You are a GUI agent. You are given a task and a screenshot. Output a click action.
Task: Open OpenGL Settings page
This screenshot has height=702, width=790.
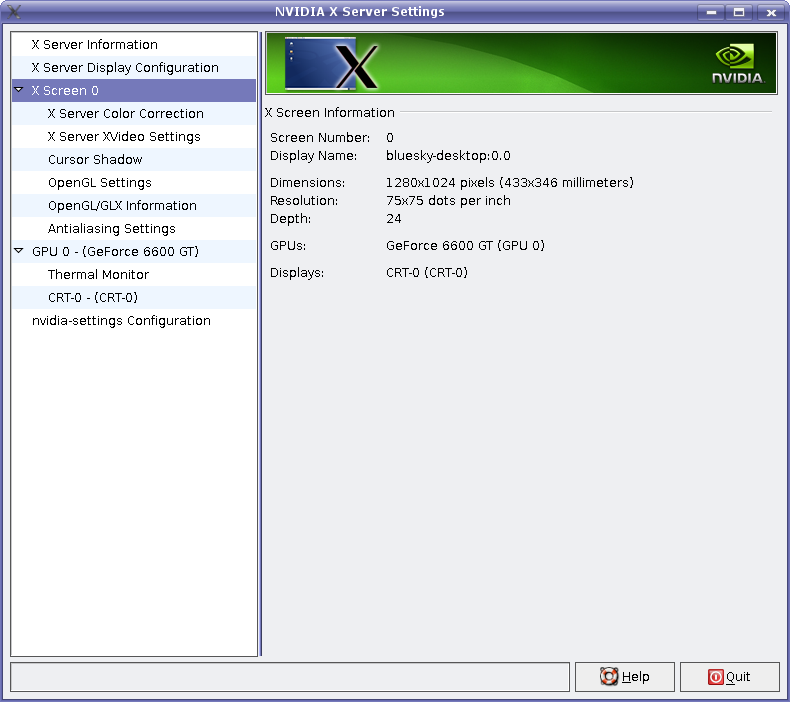point(134,182)
